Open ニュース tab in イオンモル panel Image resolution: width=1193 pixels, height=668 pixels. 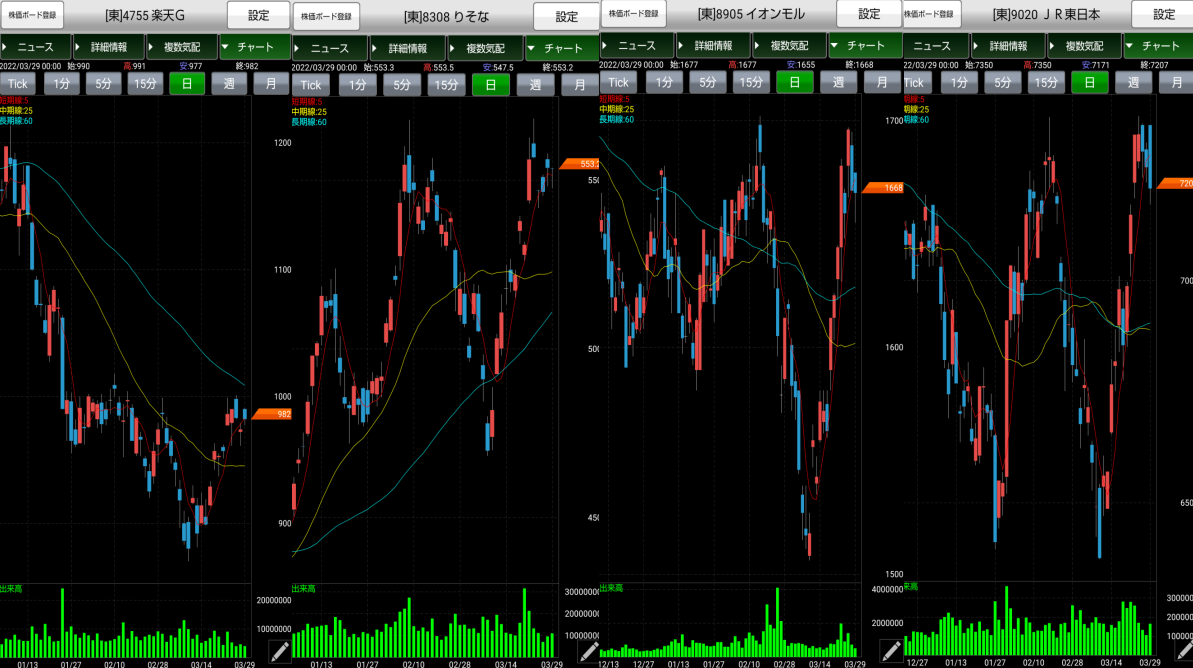(x=635, y=46)
